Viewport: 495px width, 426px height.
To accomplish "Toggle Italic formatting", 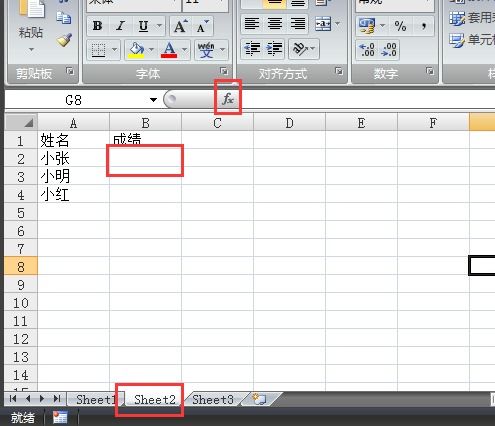I will (120, 26).
